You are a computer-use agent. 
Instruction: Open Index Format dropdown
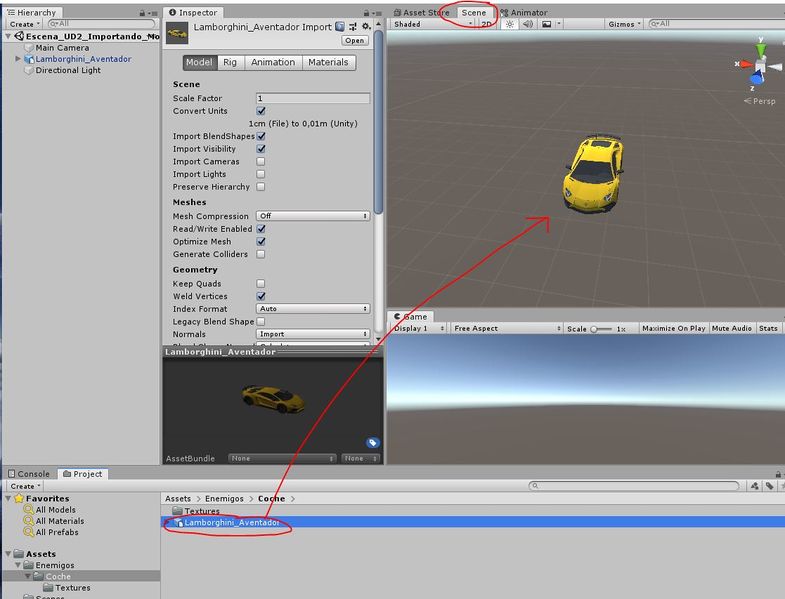(313, 309)
